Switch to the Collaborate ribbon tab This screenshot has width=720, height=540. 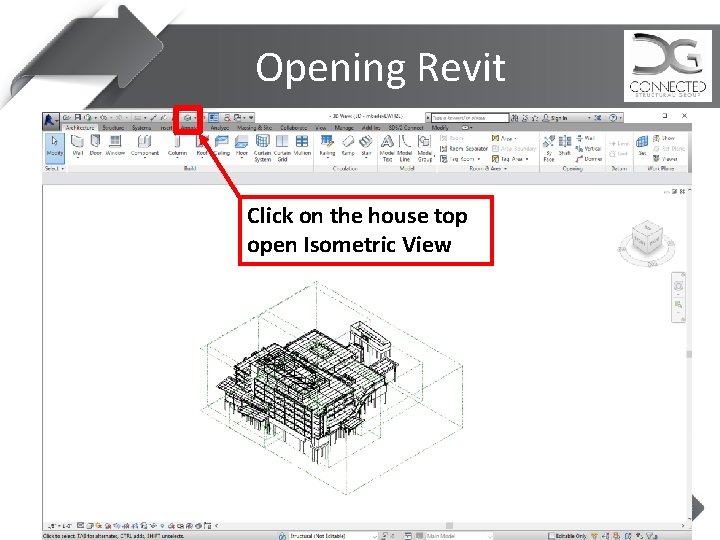pos(293,128)
